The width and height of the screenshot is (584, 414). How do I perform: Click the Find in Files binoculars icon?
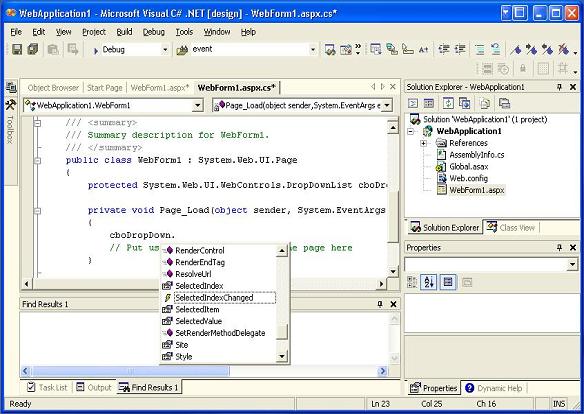(182, 50)
